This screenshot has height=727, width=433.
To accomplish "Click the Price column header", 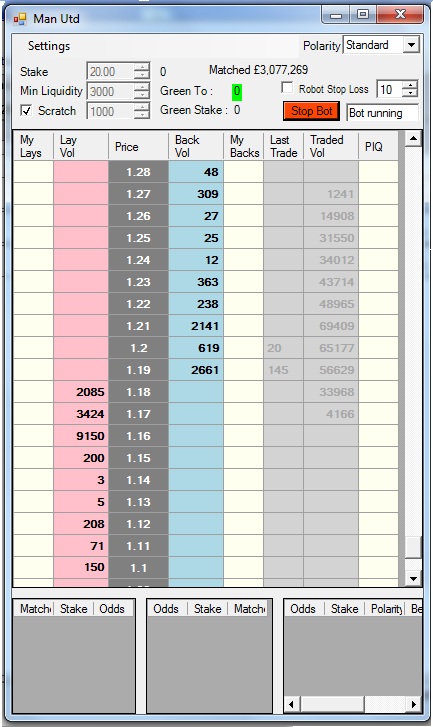I will pos(138,146).
